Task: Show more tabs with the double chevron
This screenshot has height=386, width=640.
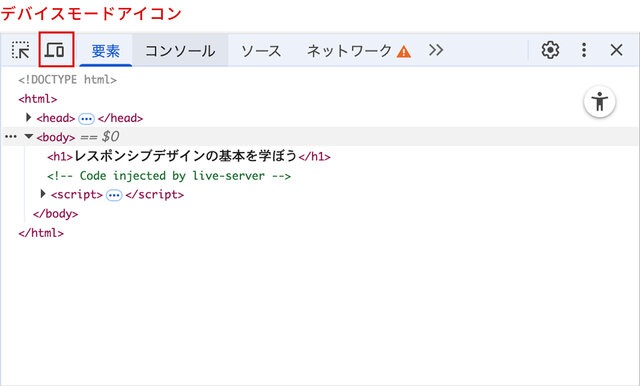Action: point(436,50)
